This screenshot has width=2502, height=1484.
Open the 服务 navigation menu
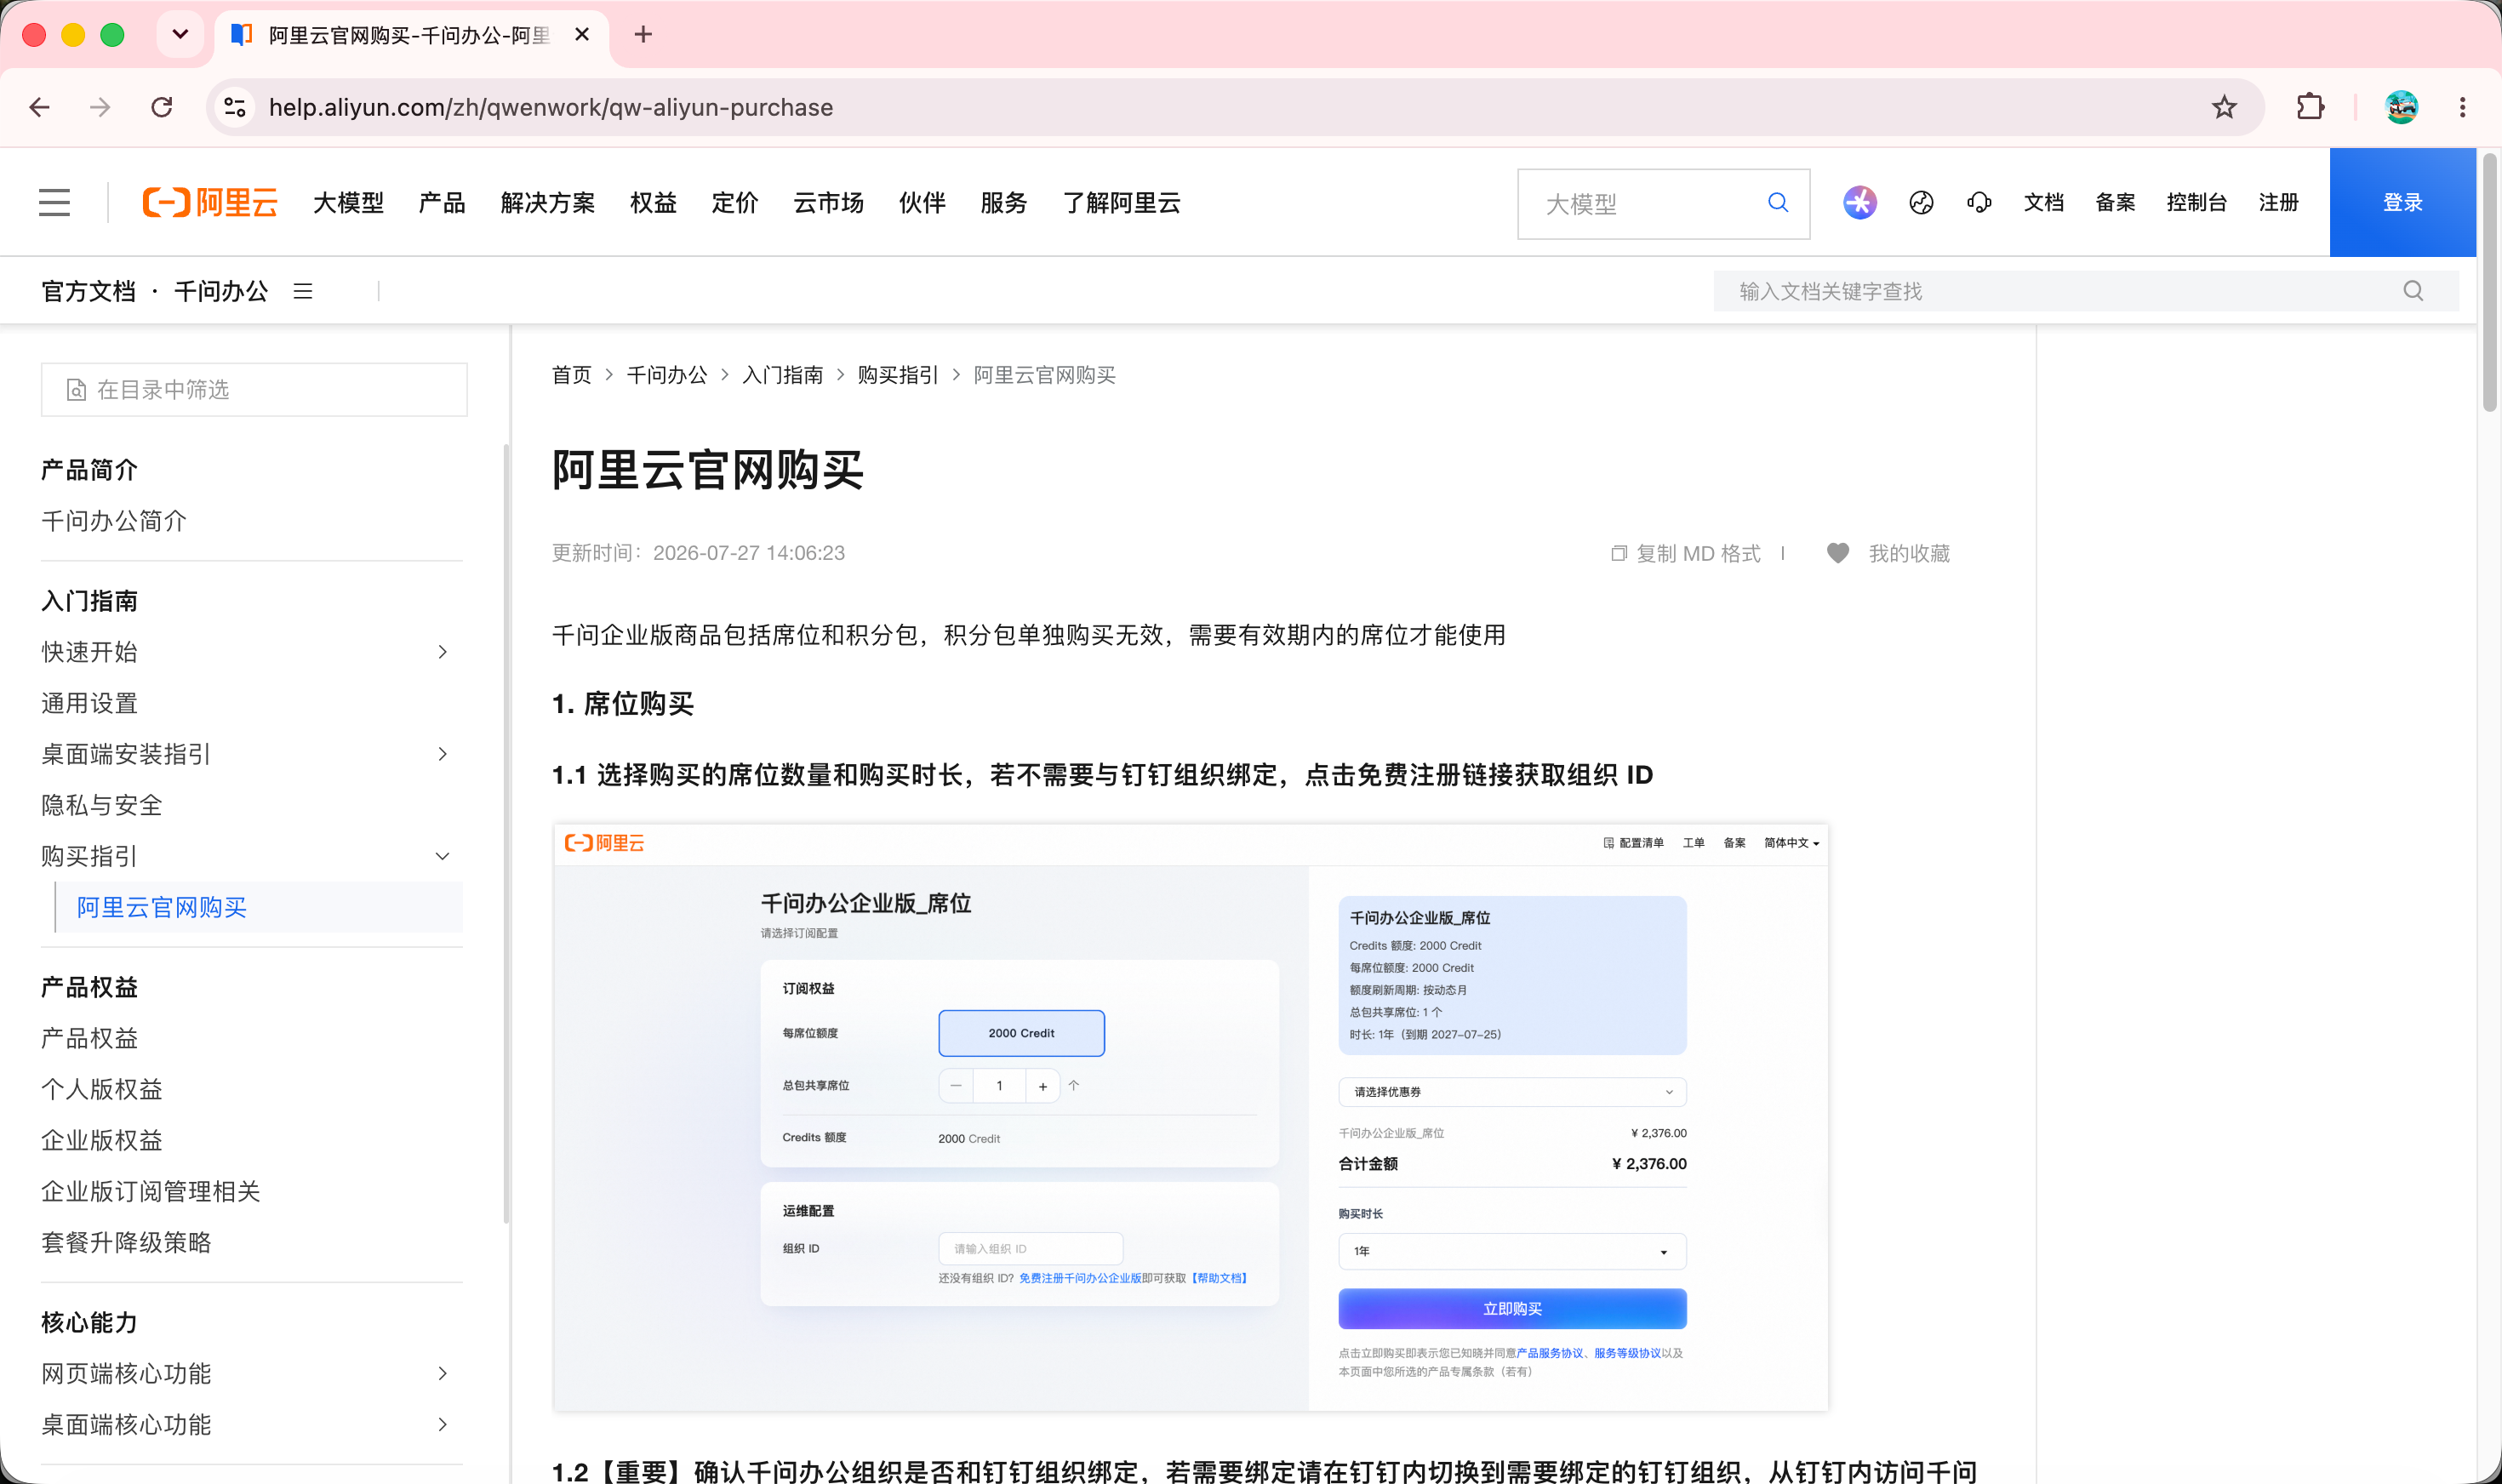click(1004, 203)
